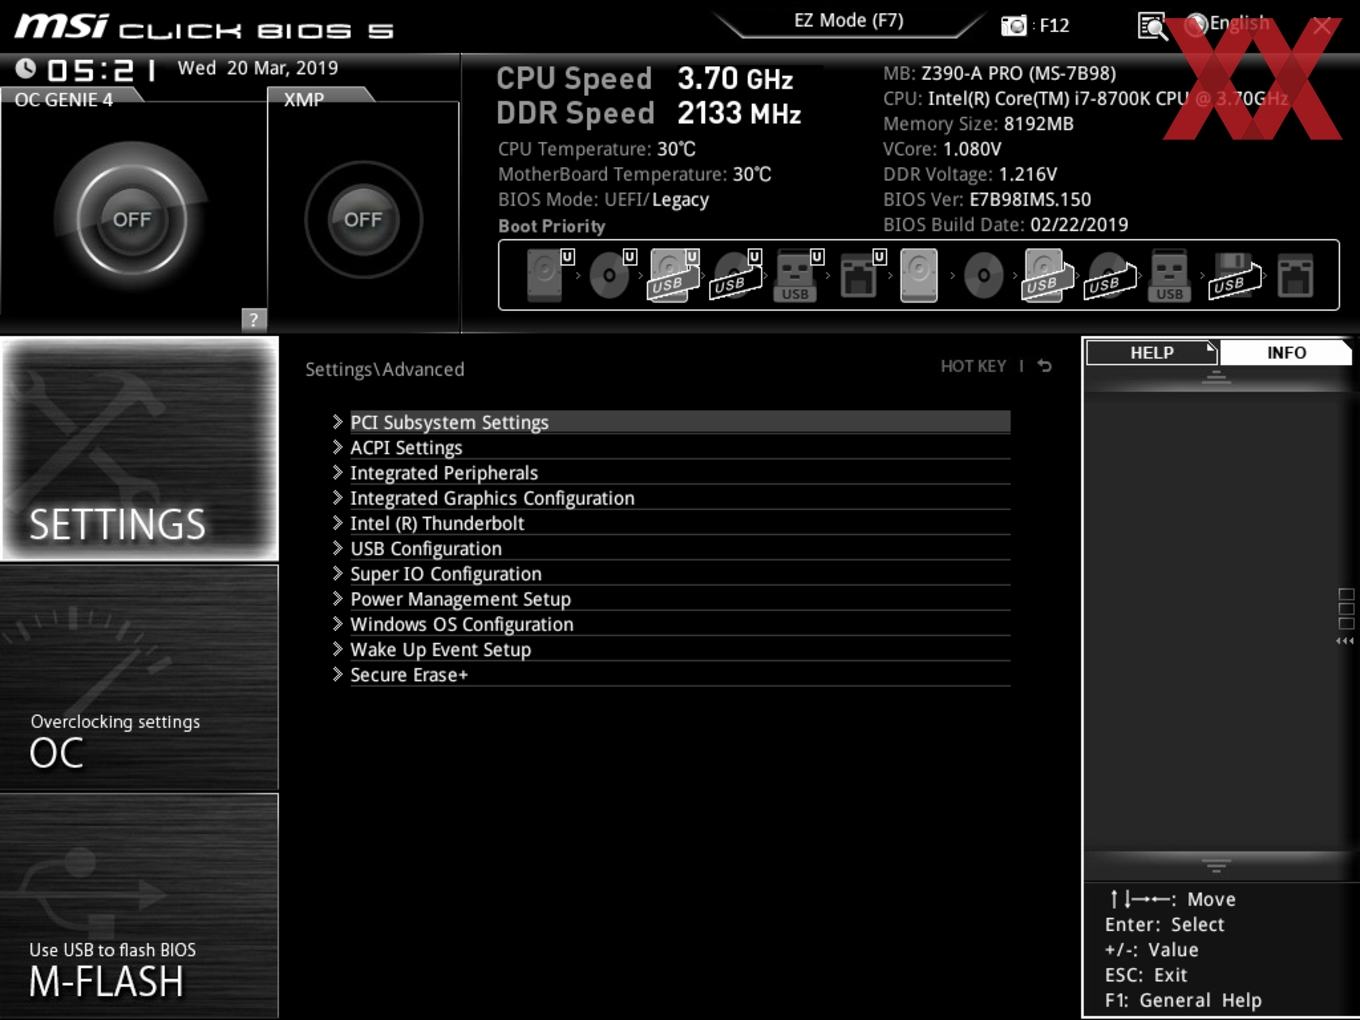Select the UEFI USB key boot icon

[798, 274]
